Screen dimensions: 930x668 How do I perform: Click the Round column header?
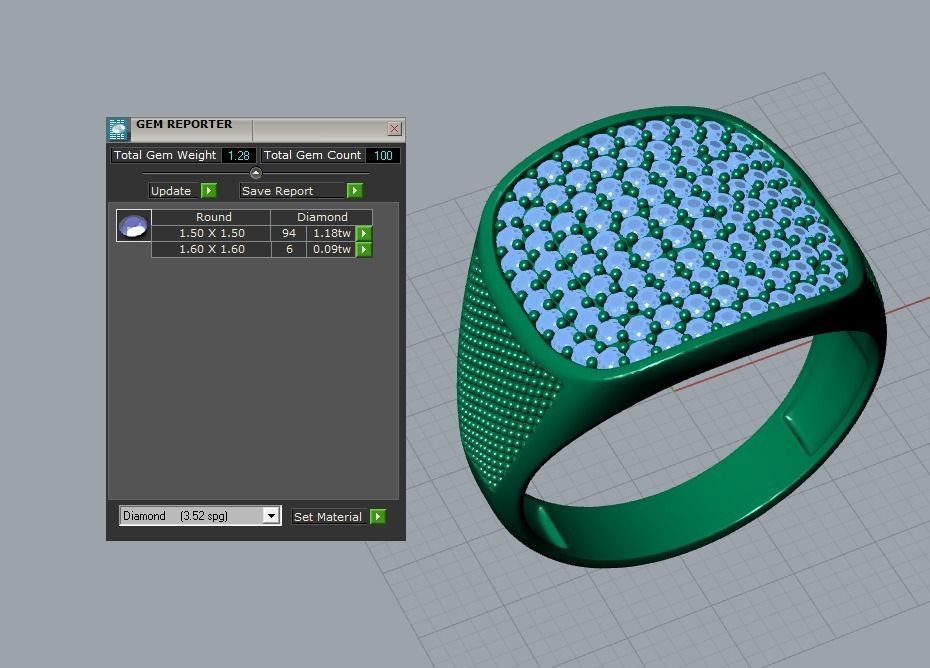pyautogui.click(x=212, y=217)
